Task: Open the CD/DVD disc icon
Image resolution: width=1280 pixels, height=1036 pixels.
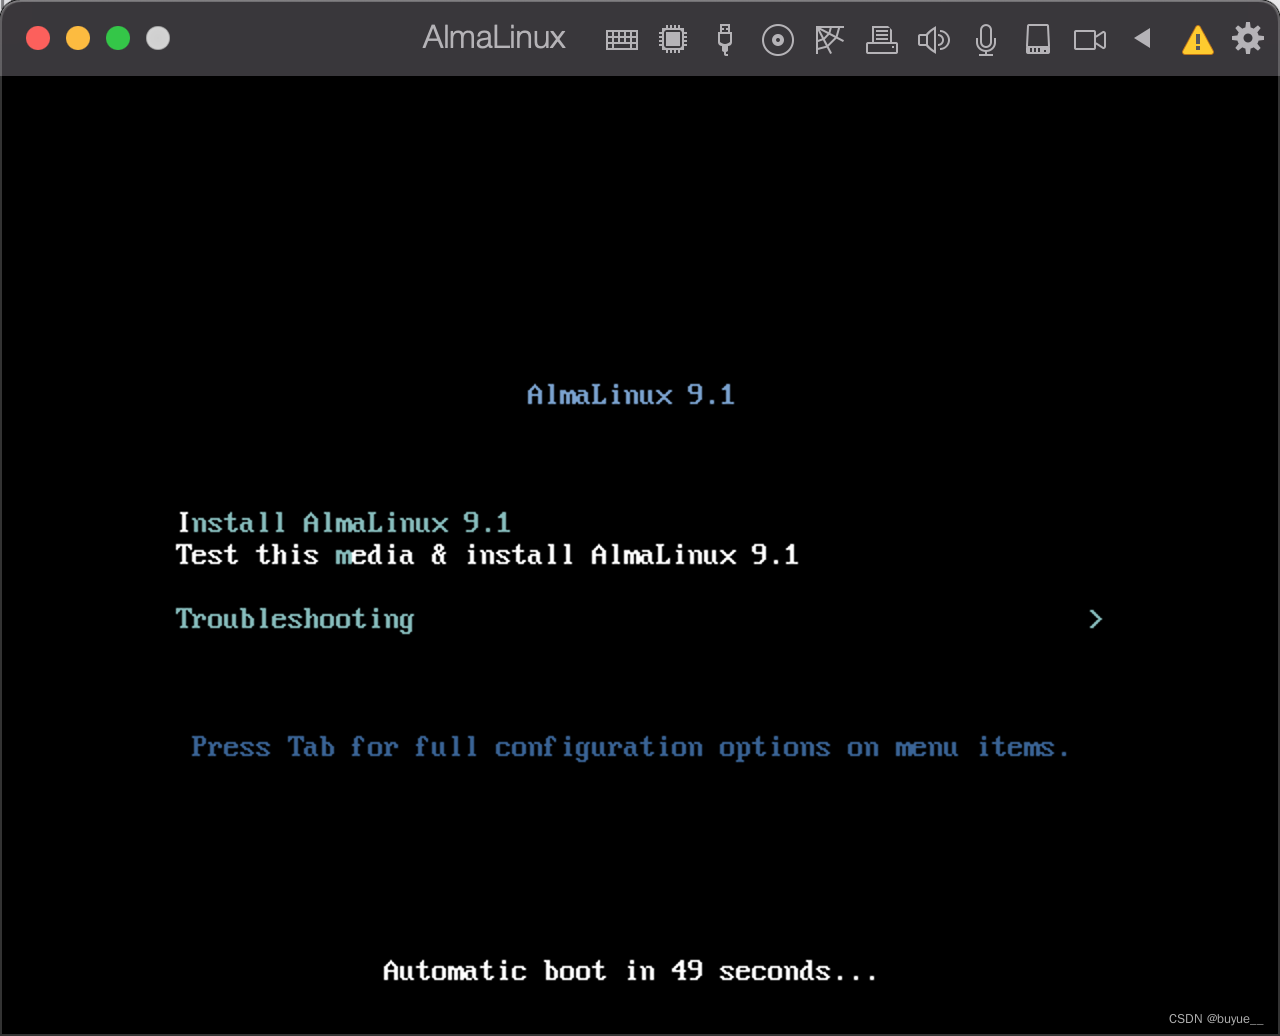Action: 778,40
